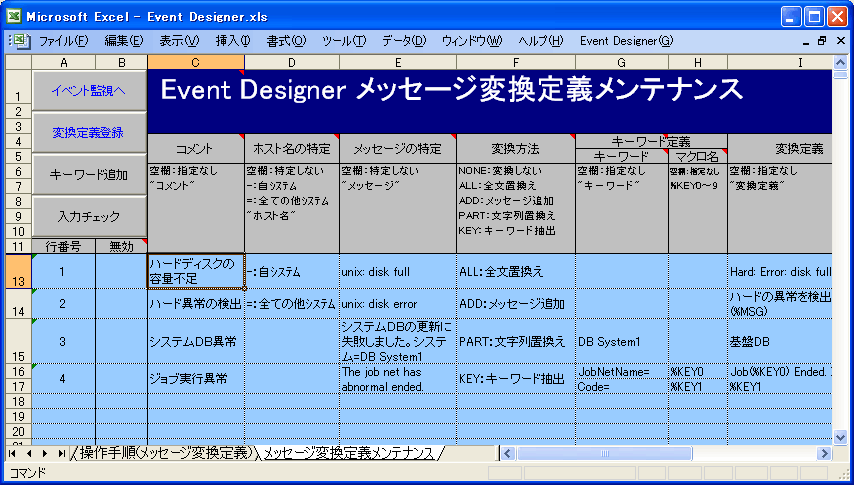This screenshot has height=485, width=854.
Task: Select column H header
Action: pos(698,63)
